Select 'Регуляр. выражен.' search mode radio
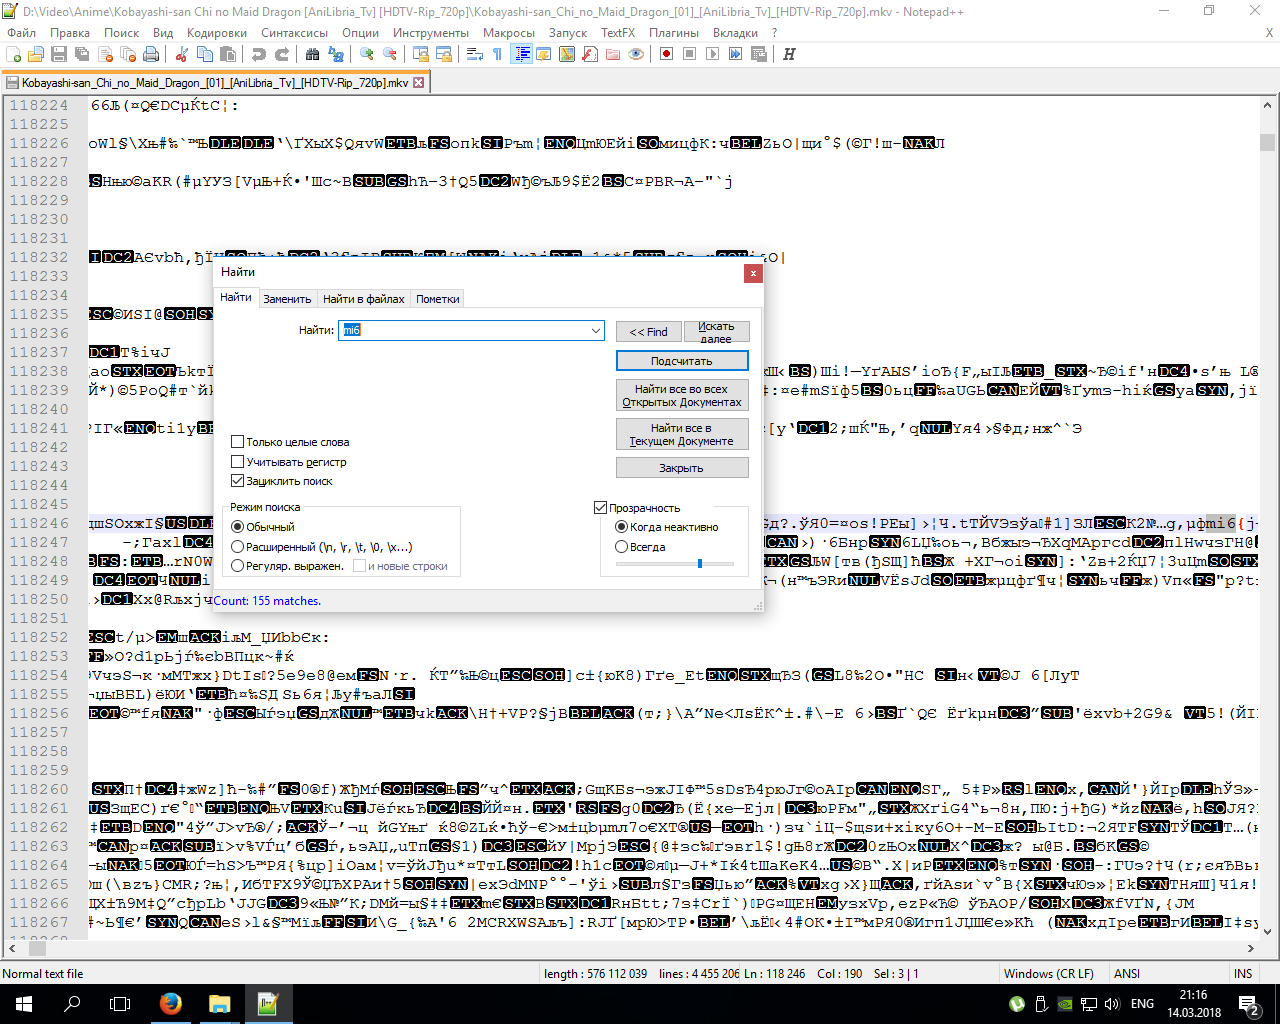Viewport: 1280px width, 1024px height. [x=286, y=566]
